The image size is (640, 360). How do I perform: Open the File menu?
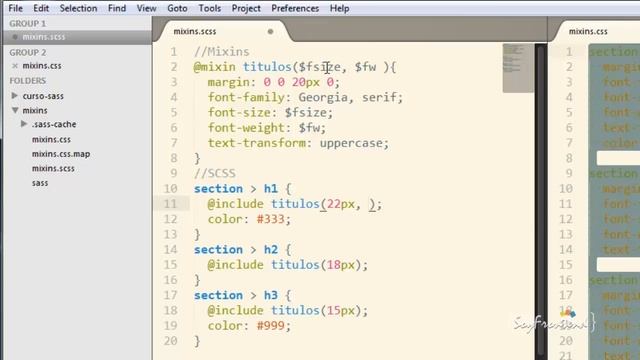(x=16, y=8)
